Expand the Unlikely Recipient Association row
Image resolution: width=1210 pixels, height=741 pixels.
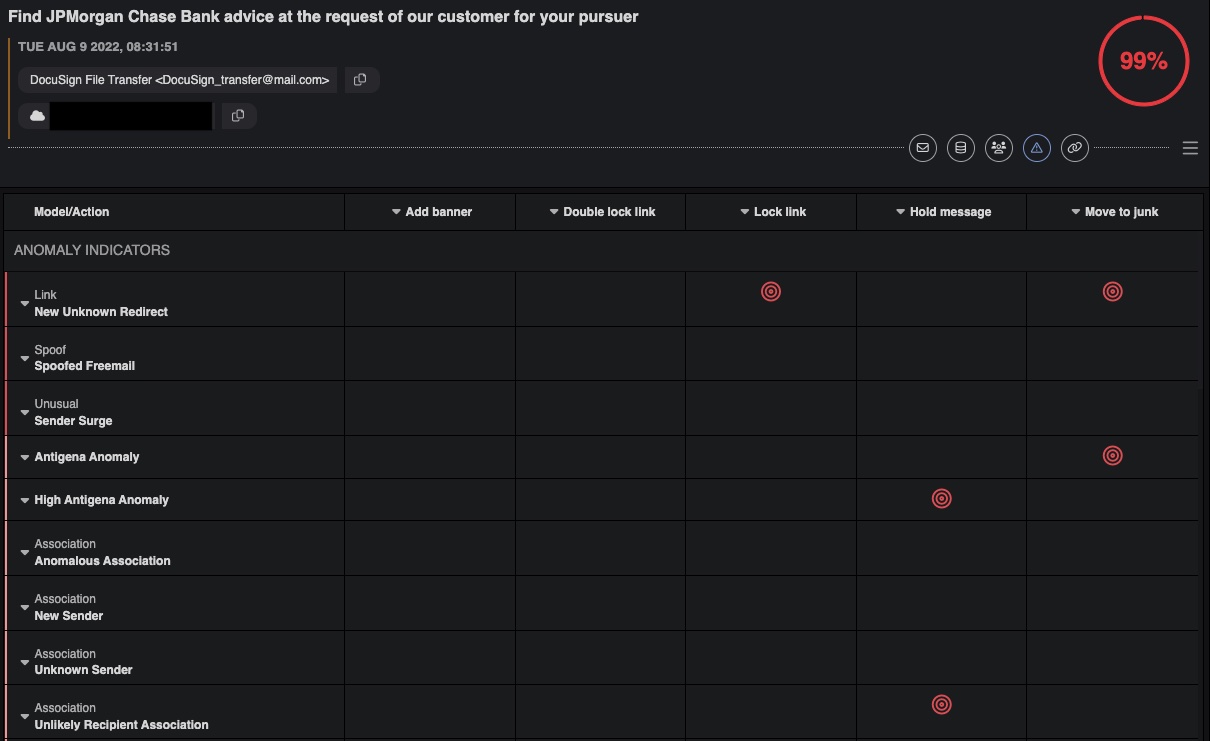tap(25, 717)
